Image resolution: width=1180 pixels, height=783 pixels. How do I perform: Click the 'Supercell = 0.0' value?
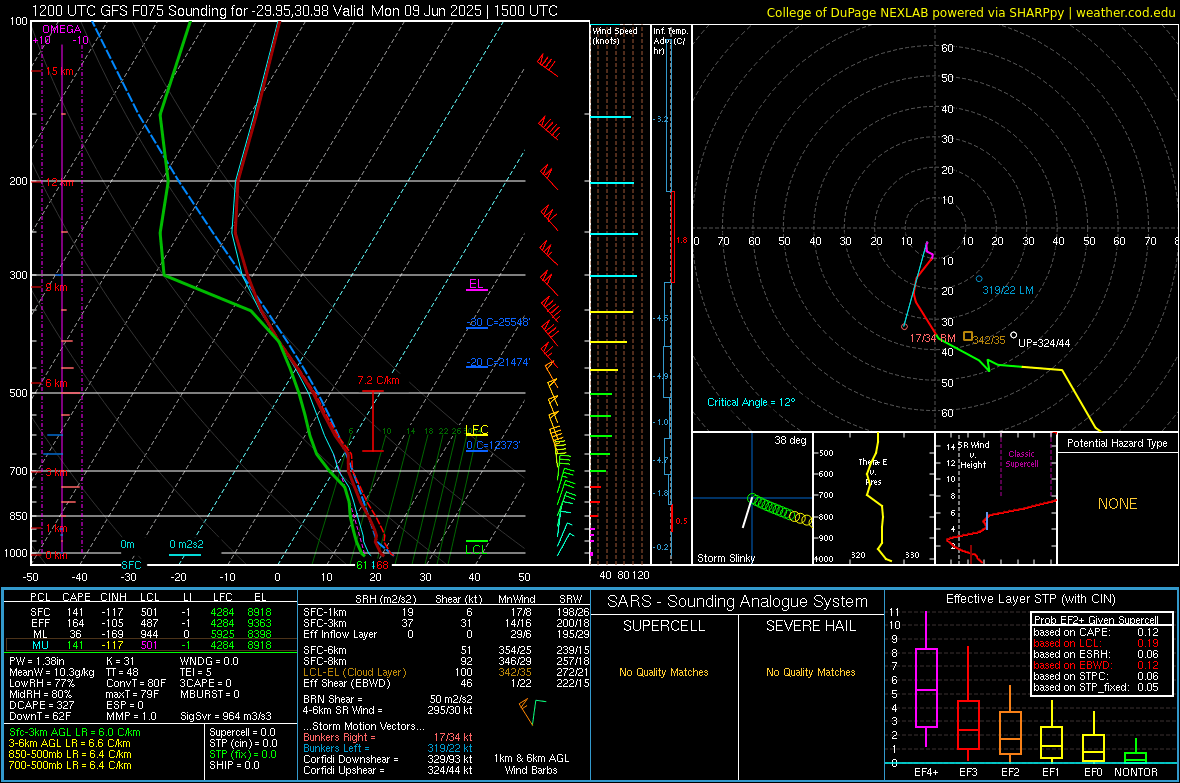point(242,732)
